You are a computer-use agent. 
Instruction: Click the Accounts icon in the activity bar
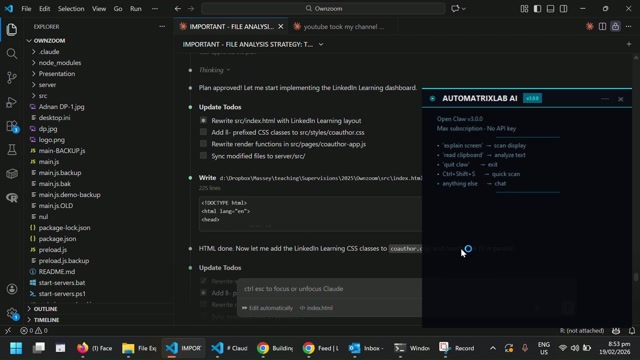point(12,289)
